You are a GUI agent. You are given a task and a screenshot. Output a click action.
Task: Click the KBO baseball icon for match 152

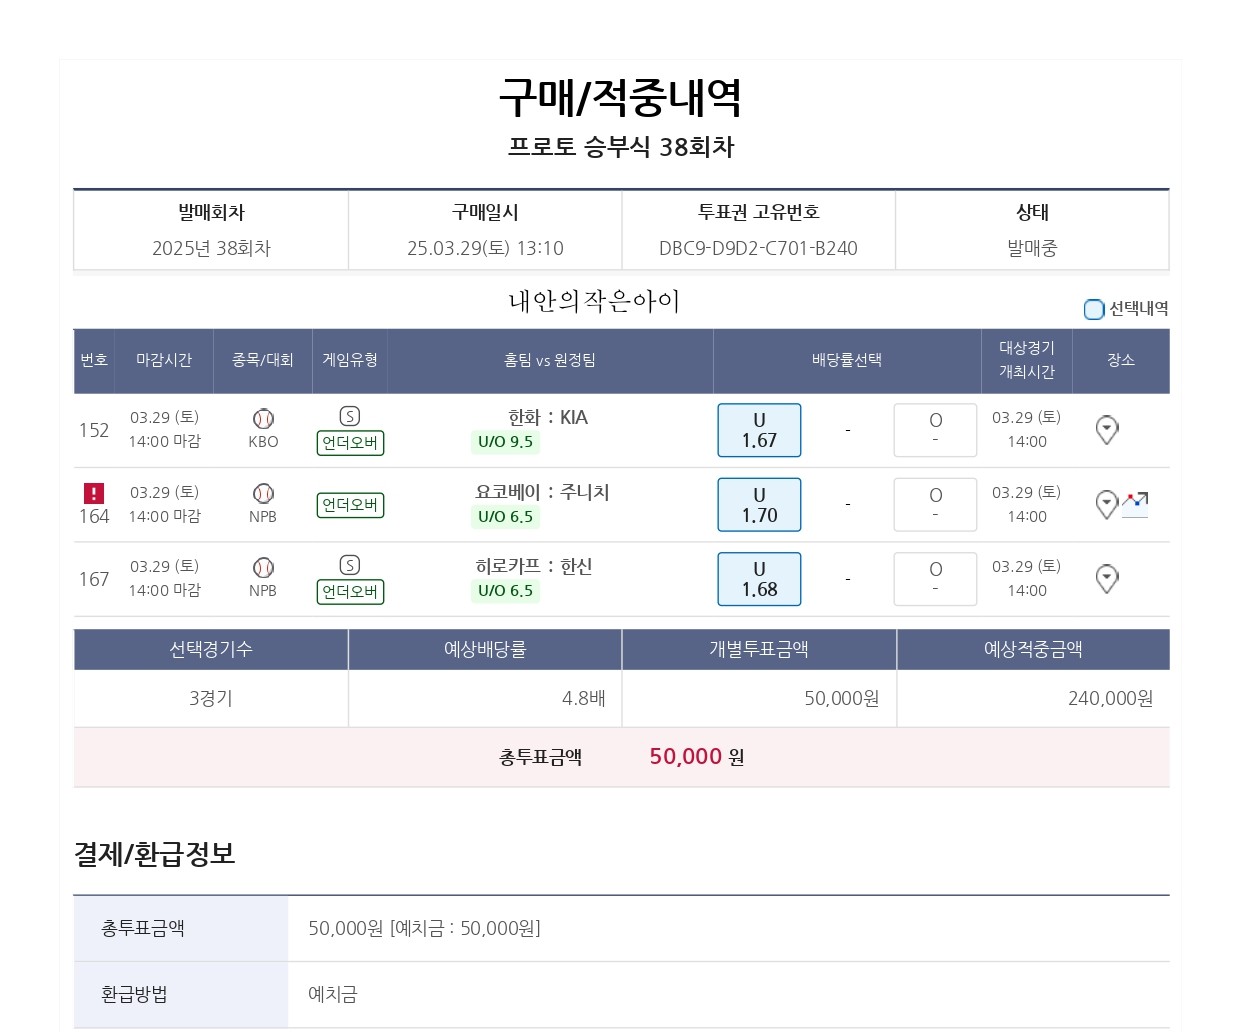click(x=263, y=419)
